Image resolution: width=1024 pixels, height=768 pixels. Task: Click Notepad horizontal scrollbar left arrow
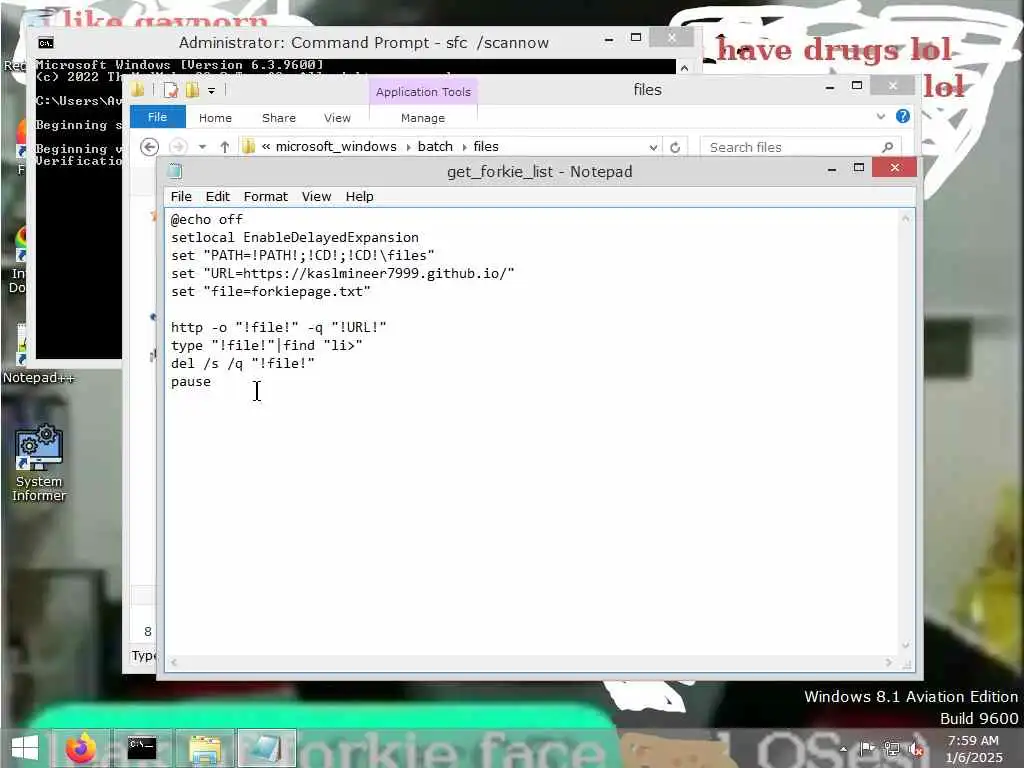click(x=173, y=662)
